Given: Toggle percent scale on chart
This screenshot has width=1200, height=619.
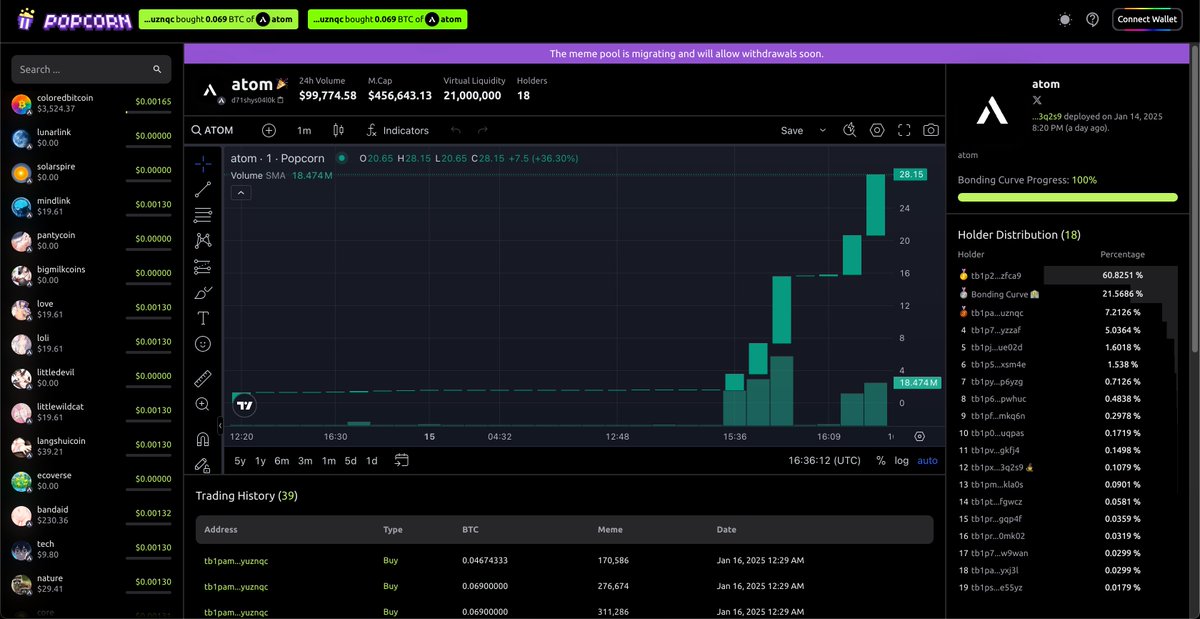Looking at the screenshot, I should pyautogui.click(x=880, y=461).
